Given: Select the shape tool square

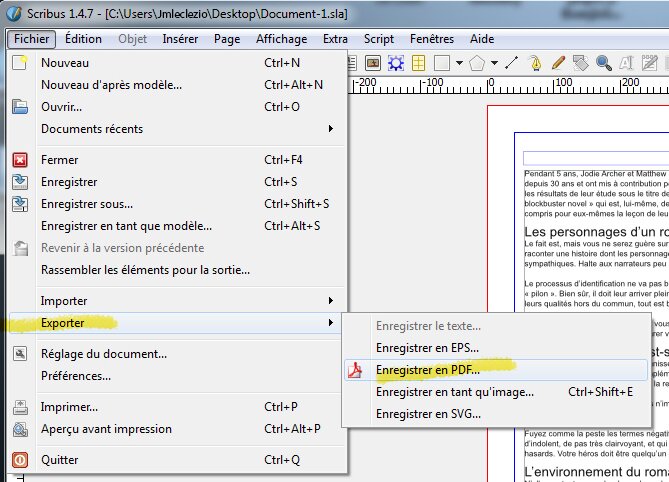Looking at the screenshot, I should 442,64.
